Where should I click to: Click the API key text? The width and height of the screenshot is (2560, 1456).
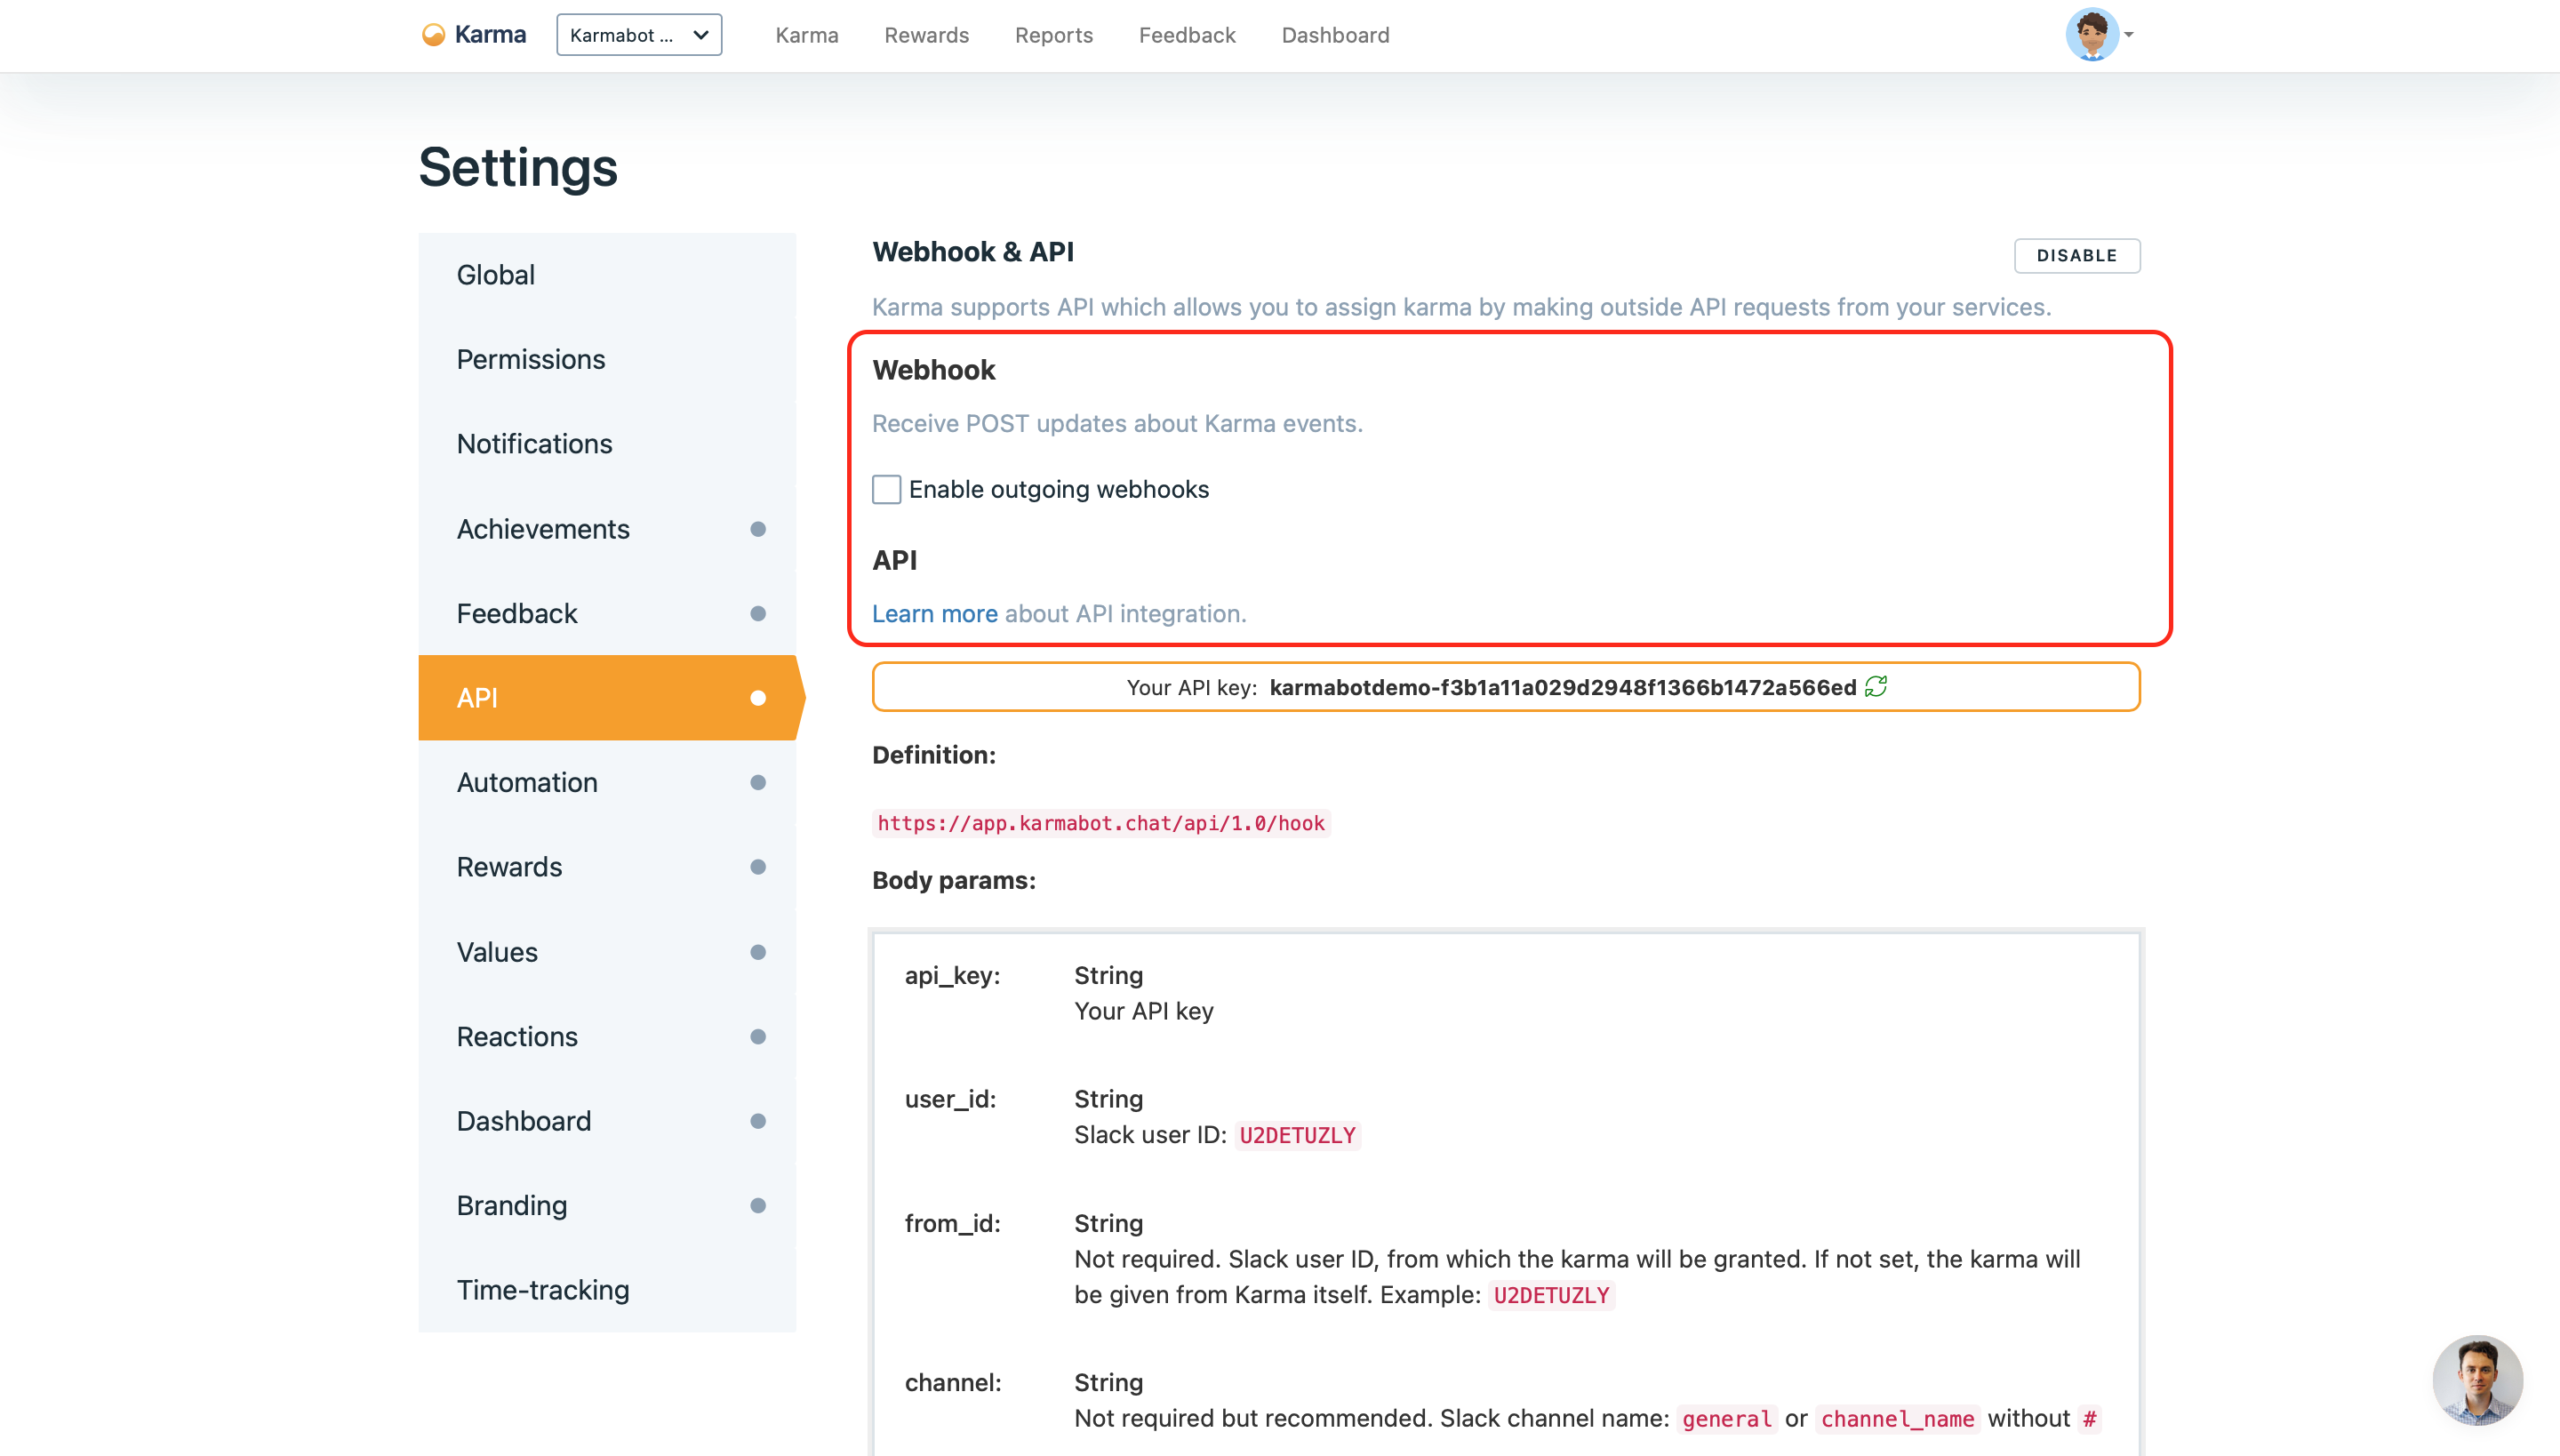click(x=1562, y=687)
